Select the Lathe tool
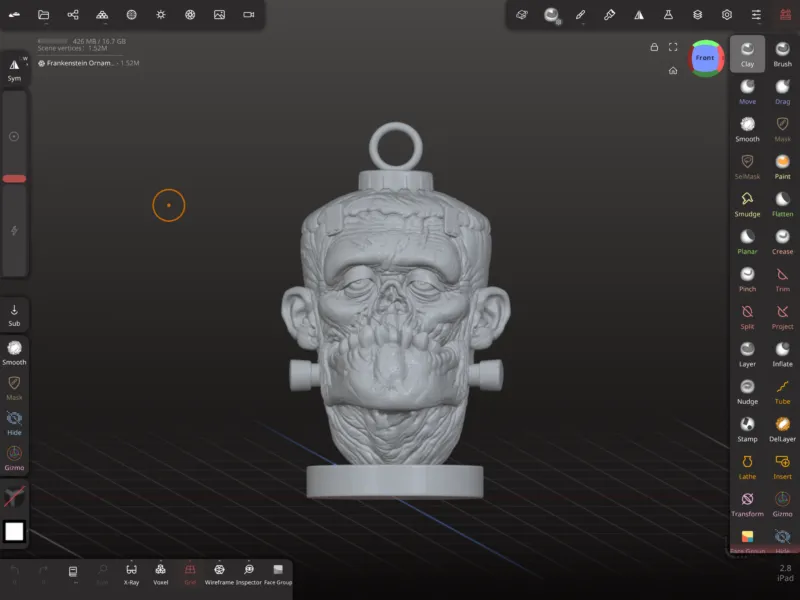Screen dimensions: 800x600 747,467
